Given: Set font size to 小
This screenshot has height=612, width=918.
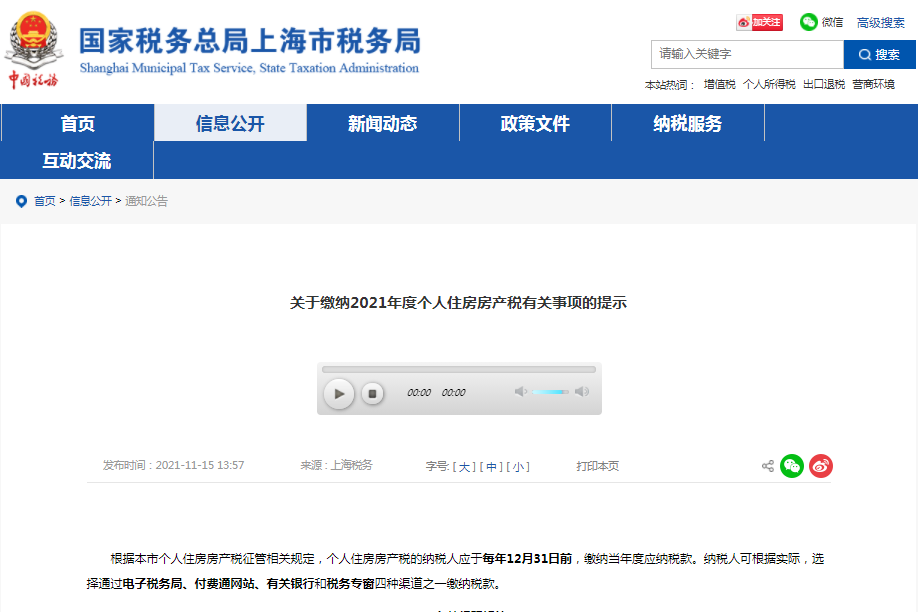Looking at the screenshot, I should pos(518,467).
